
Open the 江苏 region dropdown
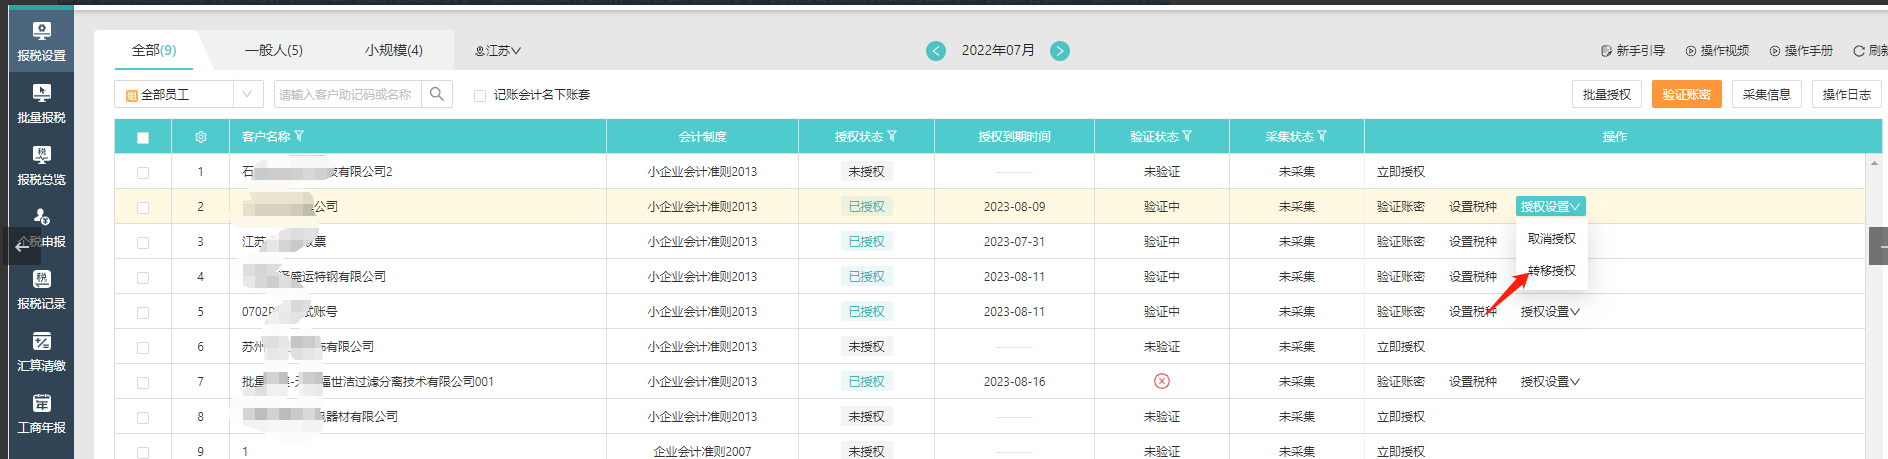pos(498,51)
